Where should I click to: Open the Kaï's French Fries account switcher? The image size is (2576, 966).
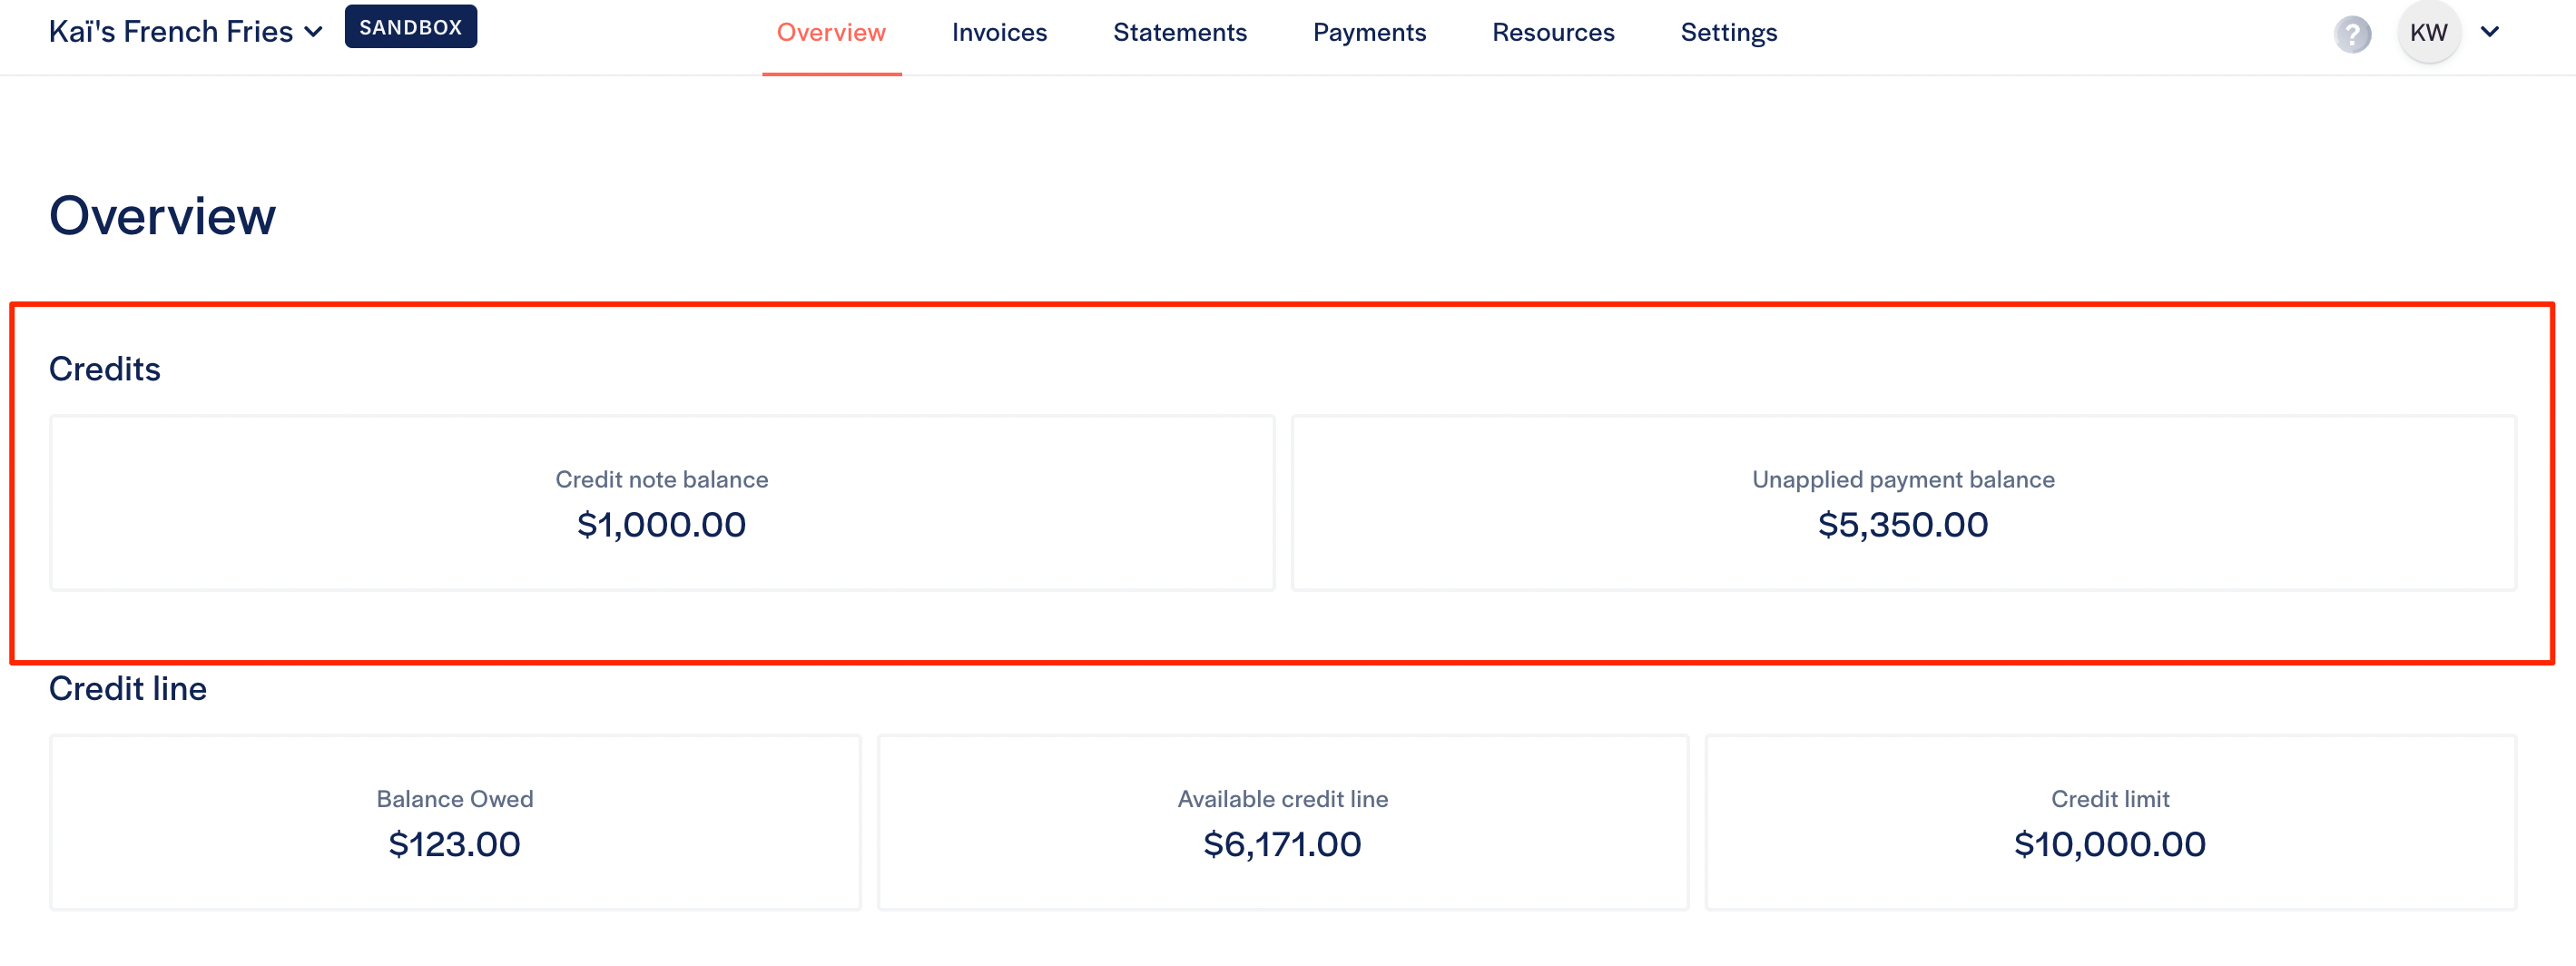186,32
